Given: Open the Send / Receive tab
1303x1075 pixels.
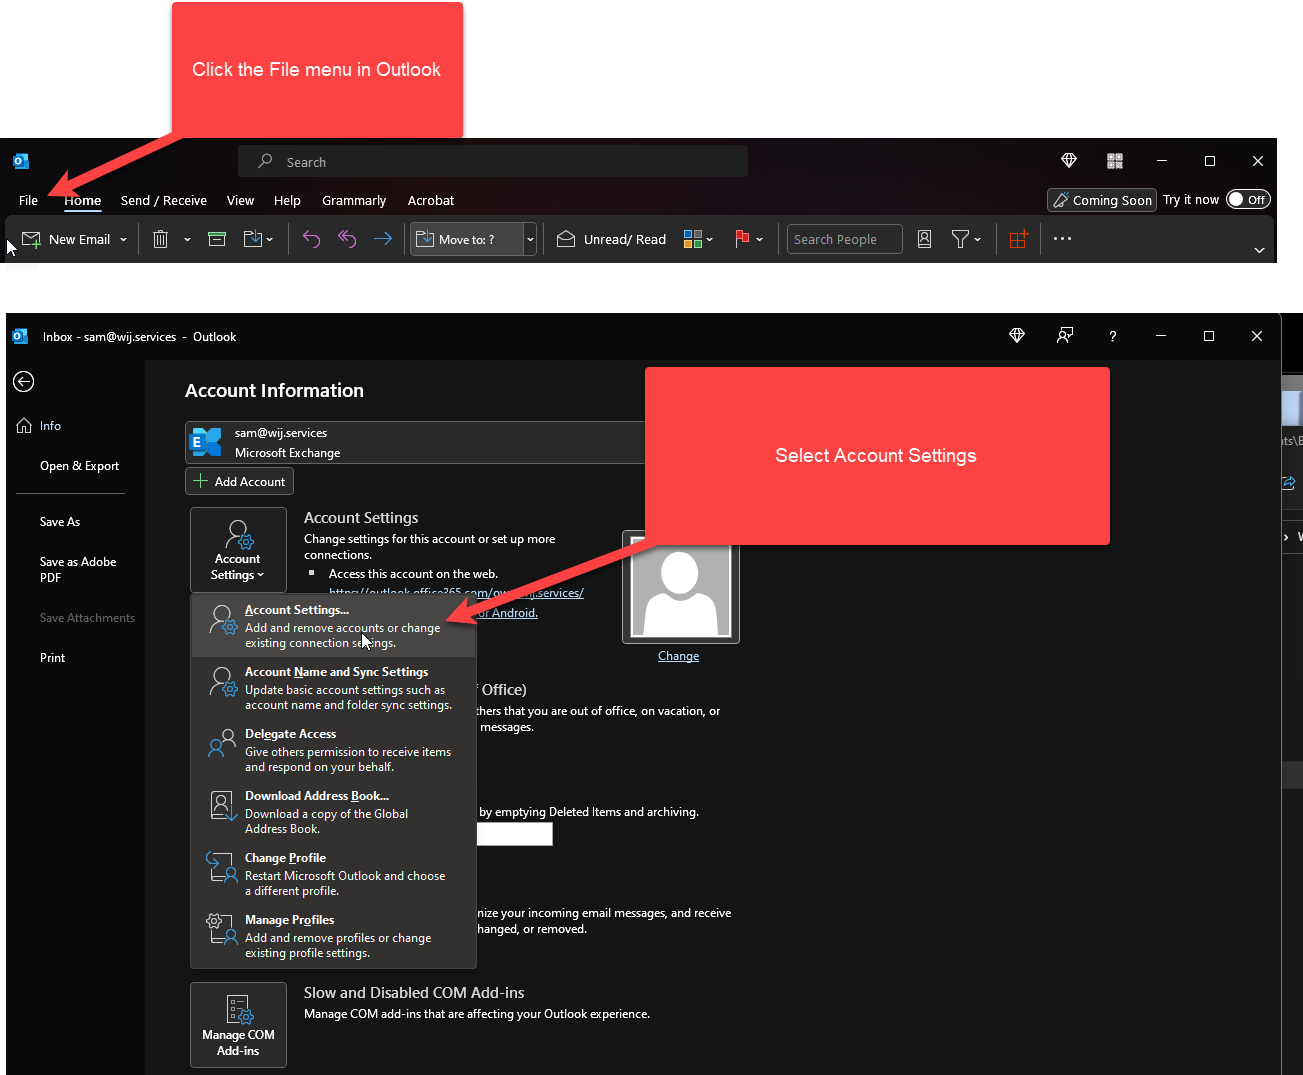Looking at the screenshot, I should [x=164, y=200].
